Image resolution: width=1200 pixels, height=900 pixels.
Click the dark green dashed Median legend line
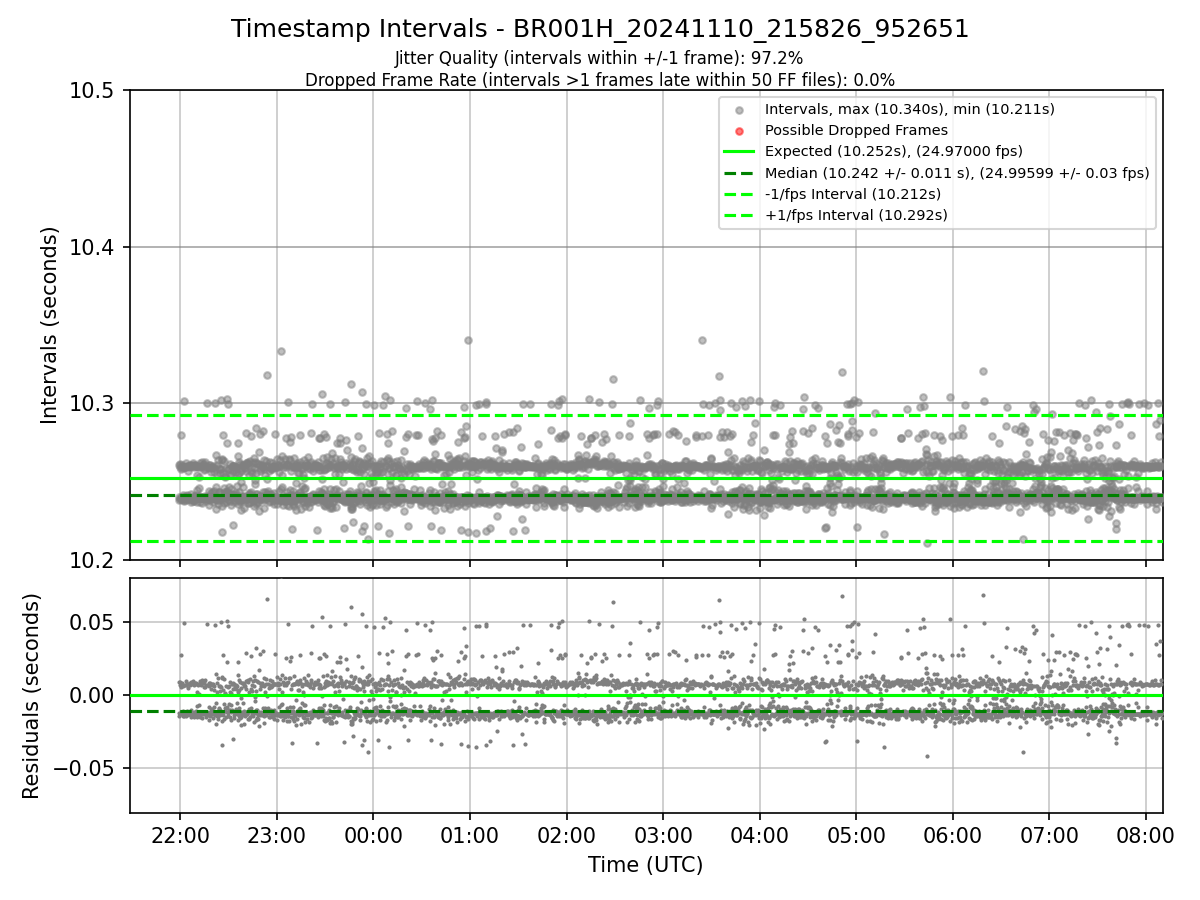[x=739, y=173]
